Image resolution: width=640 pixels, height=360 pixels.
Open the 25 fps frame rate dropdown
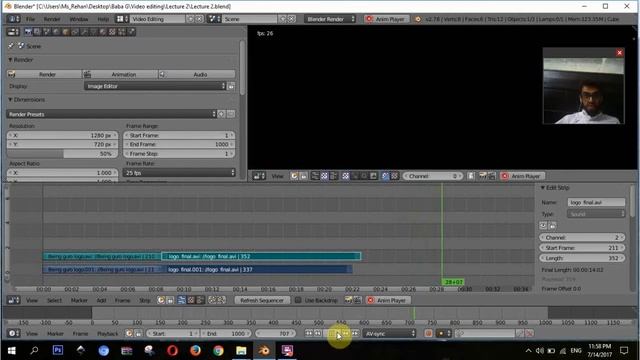(180, 173)
